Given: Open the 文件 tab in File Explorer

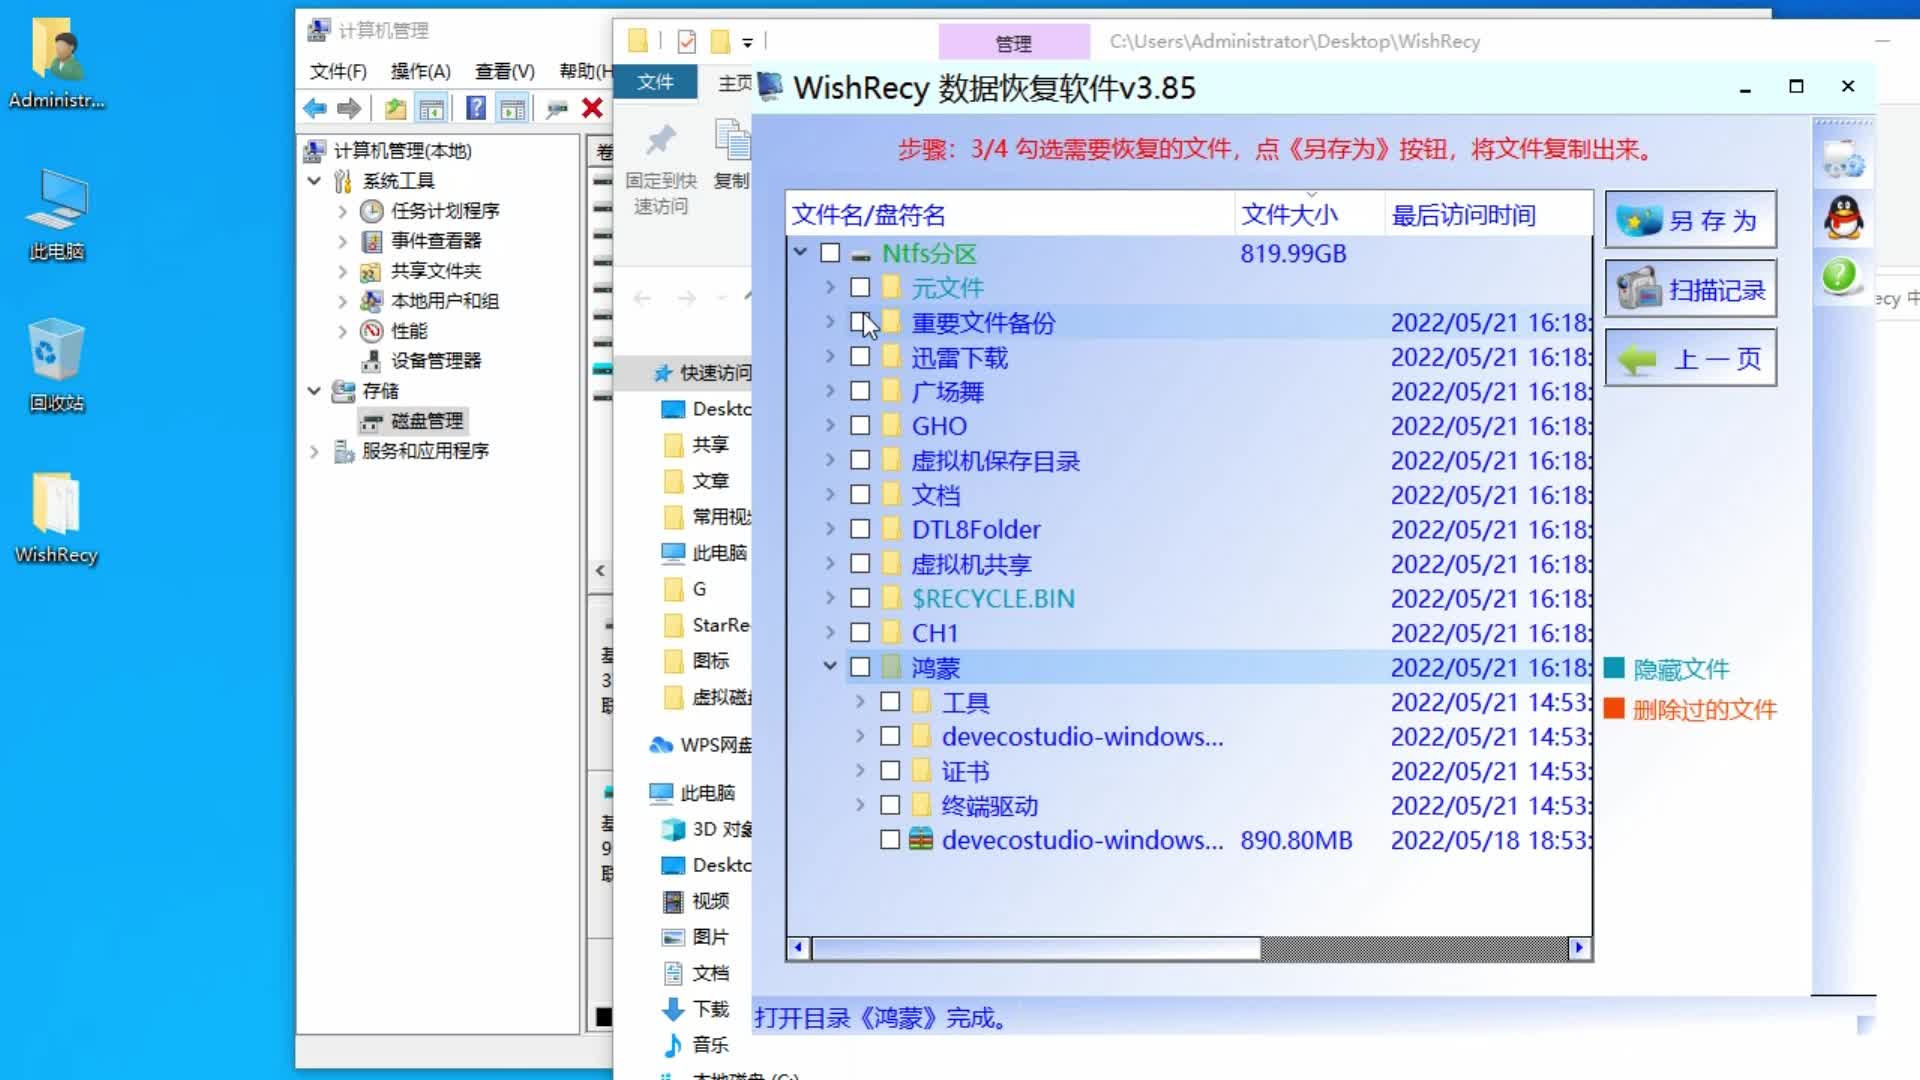Looking at the screenshot, I should pyautogui.click(x=655, y=82).
